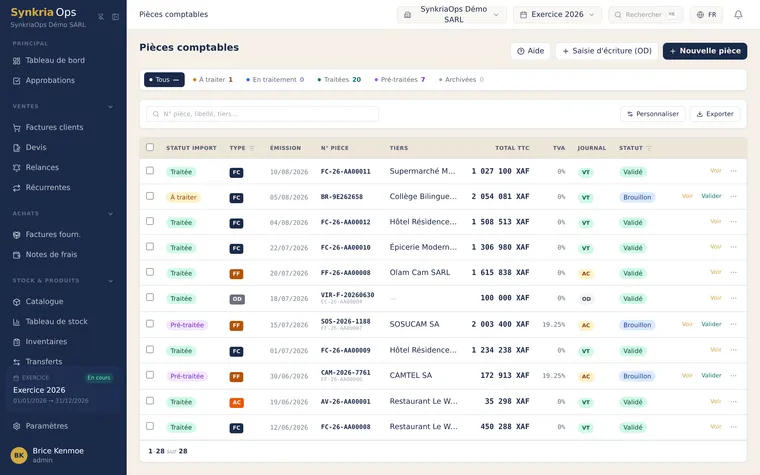The width and height of the screenshot is (760, 475).
Task: Check the VIR-F-20260630 row checkbox
Action: 150,297
